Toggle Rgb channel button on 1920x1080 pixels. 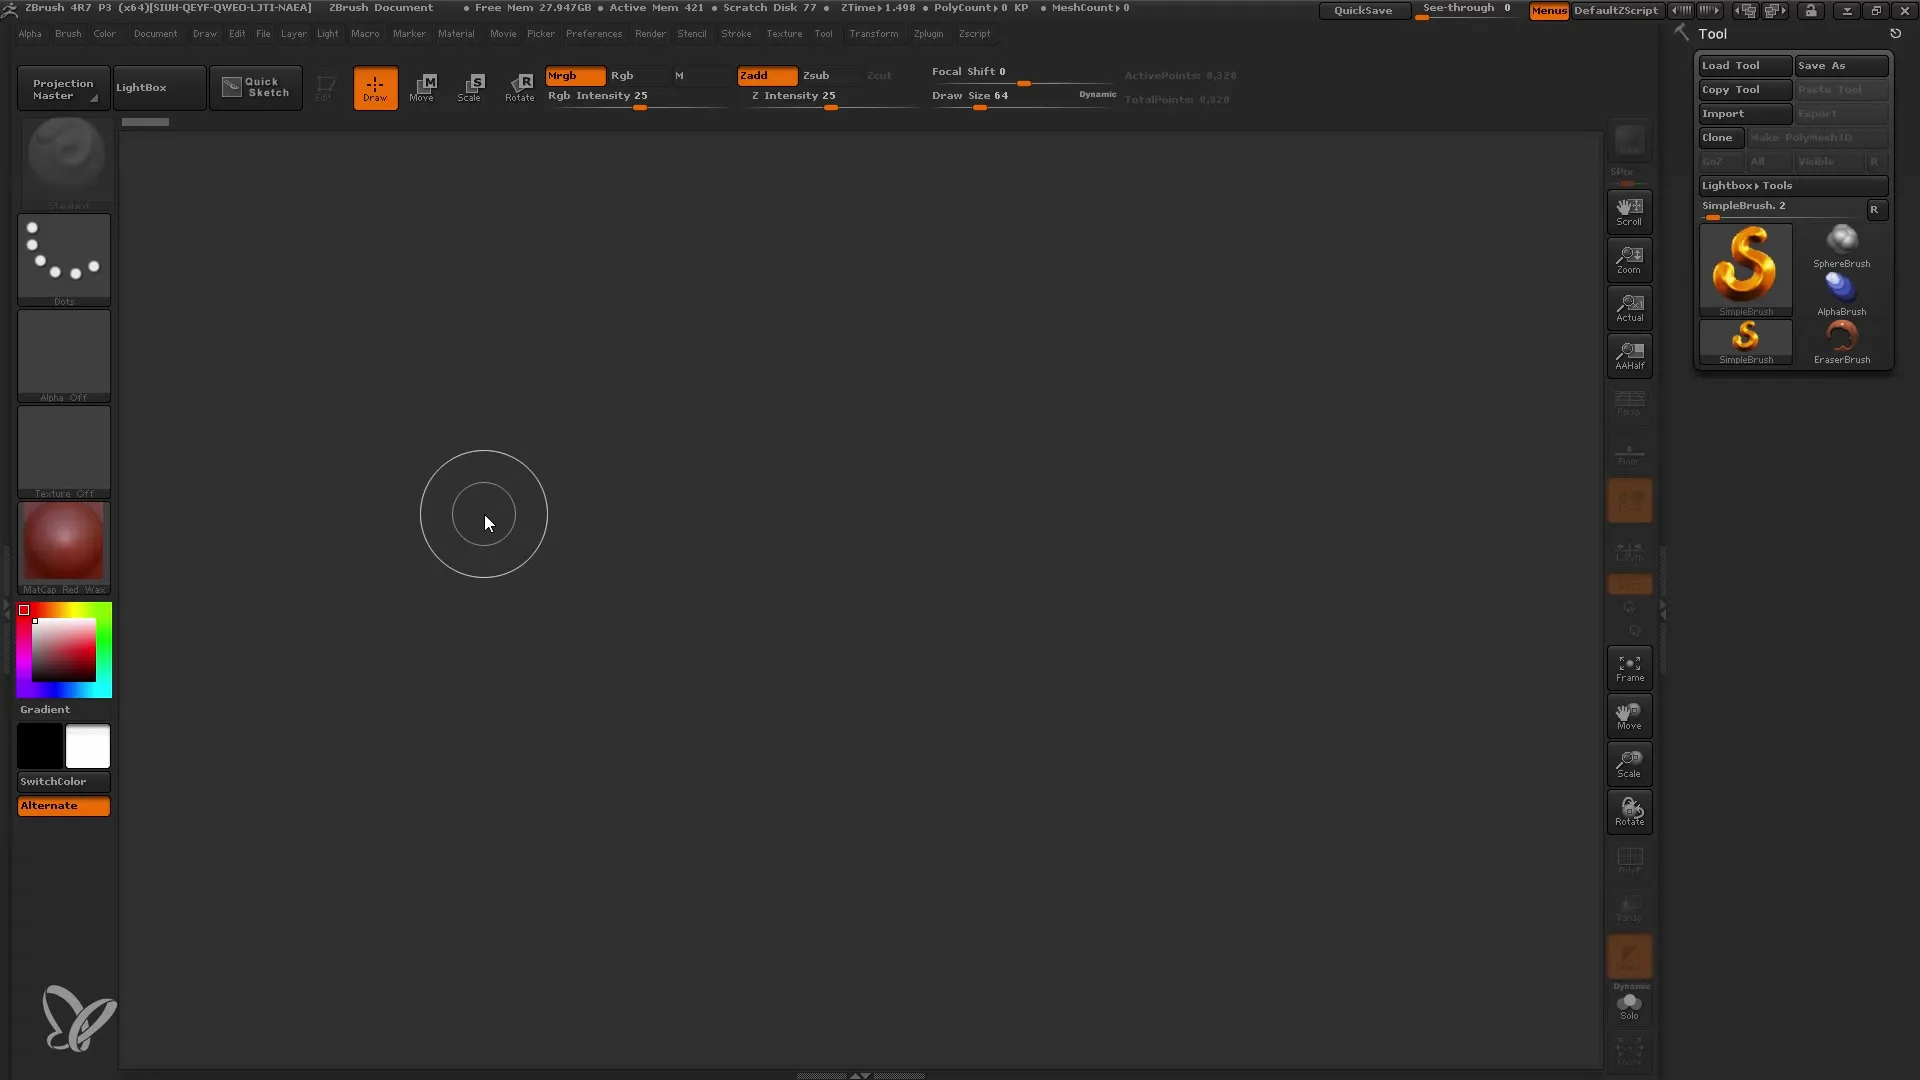(621, 75)
